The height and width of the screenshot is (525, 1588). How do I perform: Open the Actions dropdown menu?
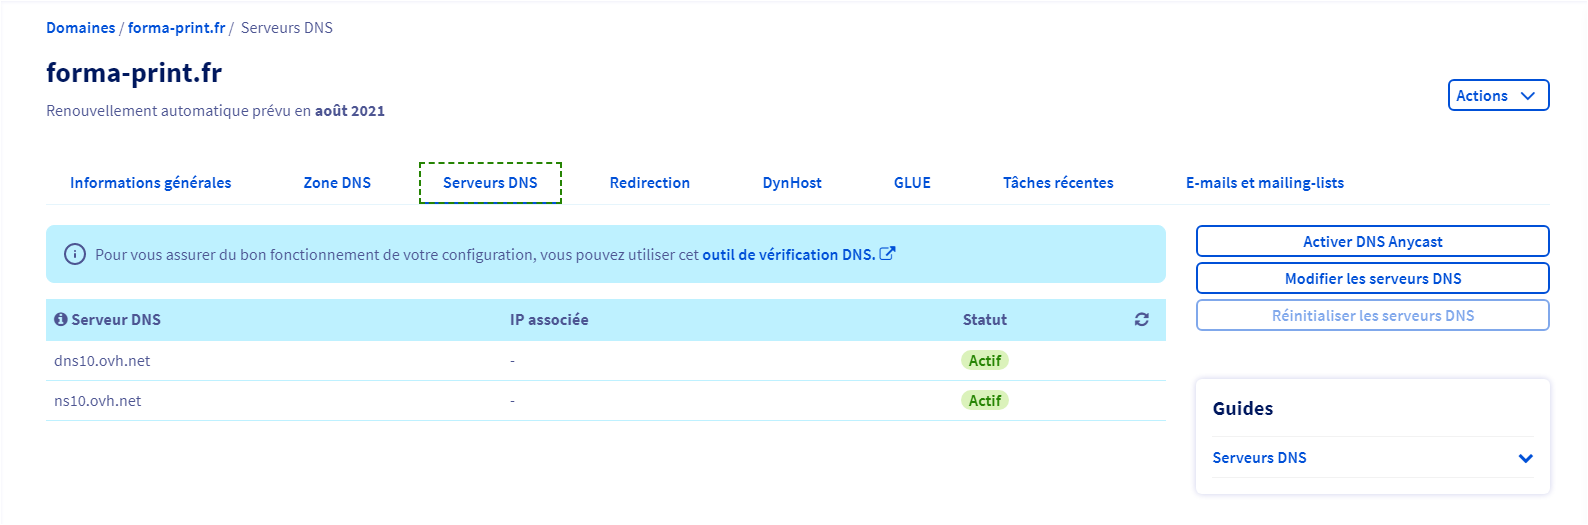[x=1498, y=96]
